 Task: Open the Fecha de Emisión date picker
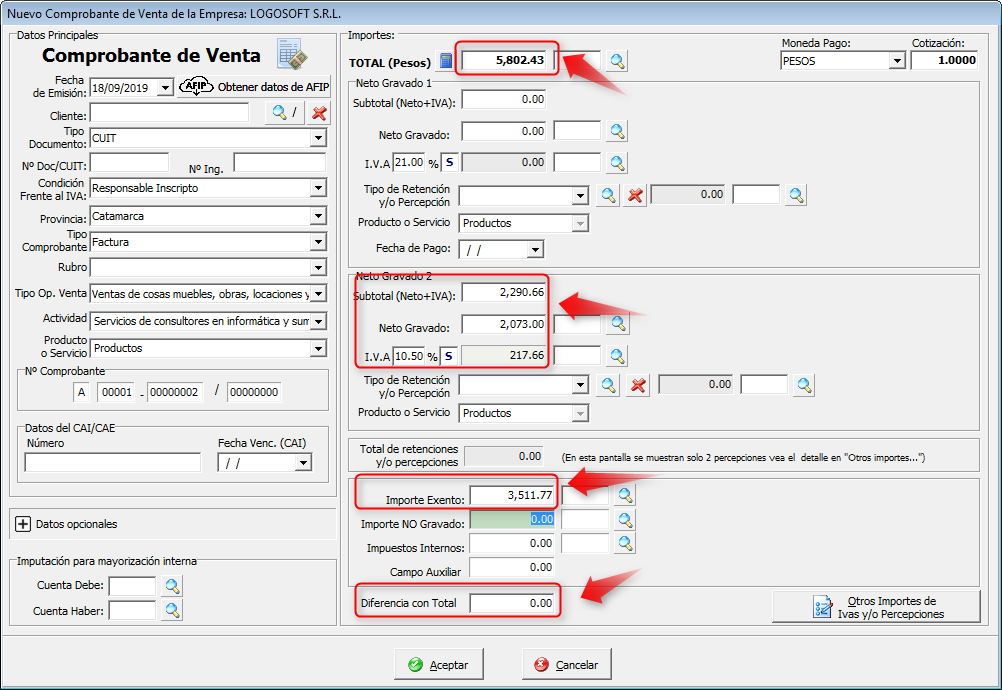(165, 88)
